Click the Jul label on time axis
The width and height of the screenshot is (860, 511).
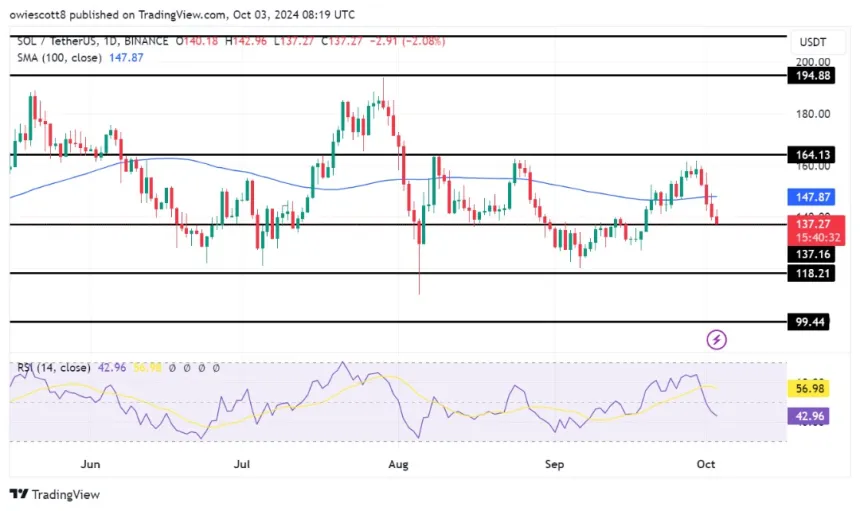(242, 464)
